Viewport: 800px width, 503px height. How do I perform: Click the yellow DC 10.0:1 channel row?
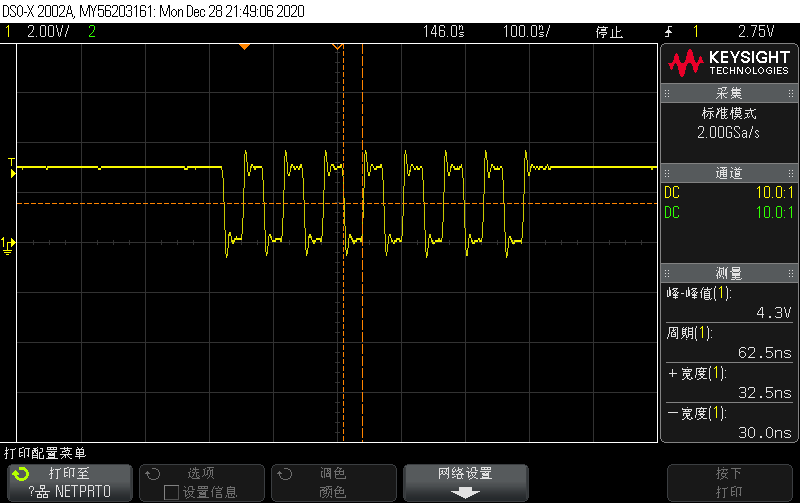pyautogui.click(x=729, y=193)
